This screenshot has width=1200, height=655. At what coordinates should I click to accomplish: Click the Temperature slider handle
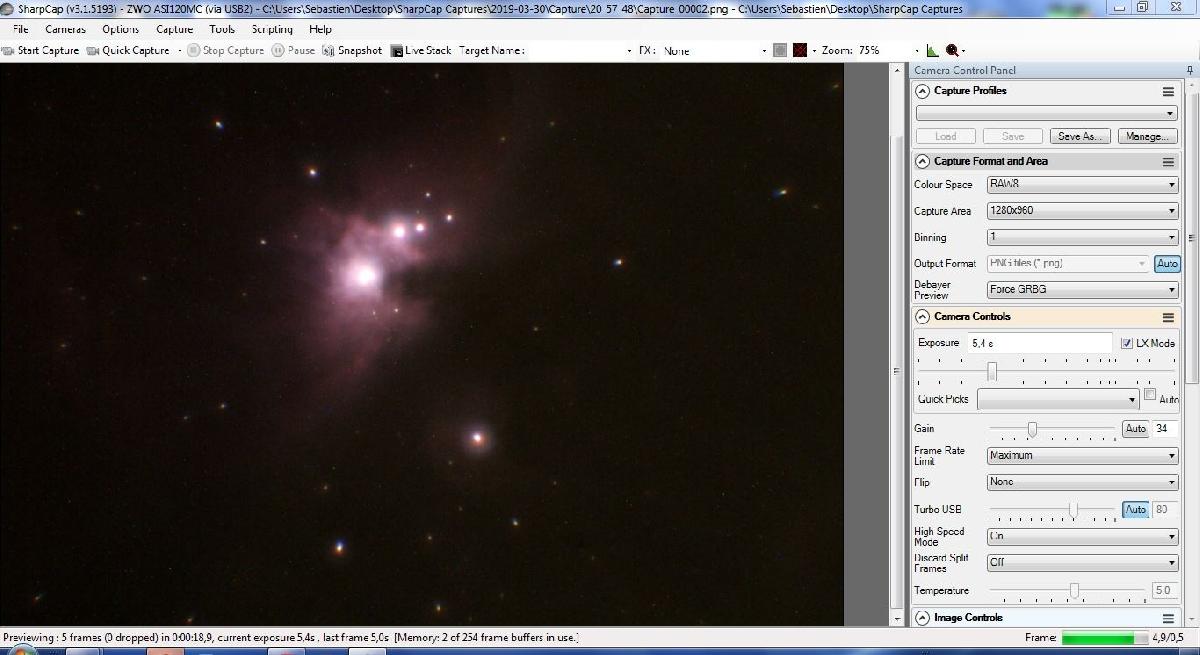(x=1074, y=591)
